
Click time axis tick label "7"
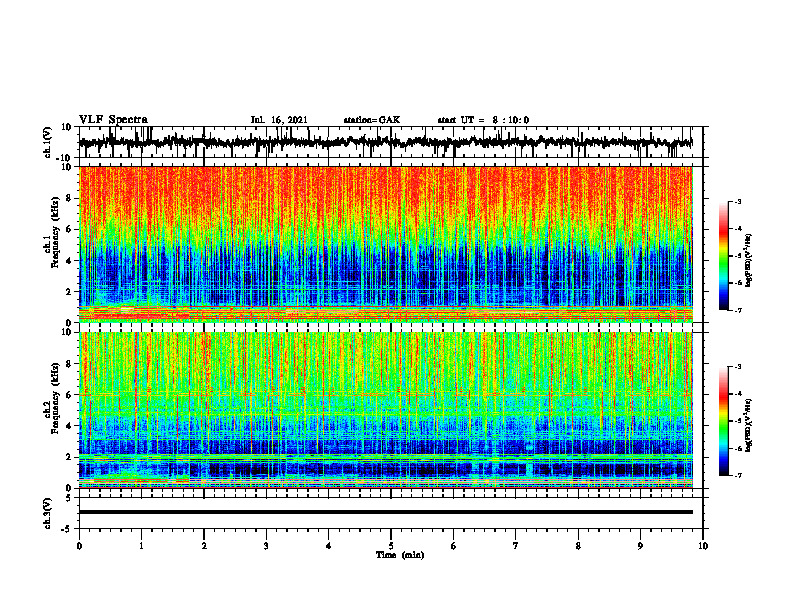516,545
